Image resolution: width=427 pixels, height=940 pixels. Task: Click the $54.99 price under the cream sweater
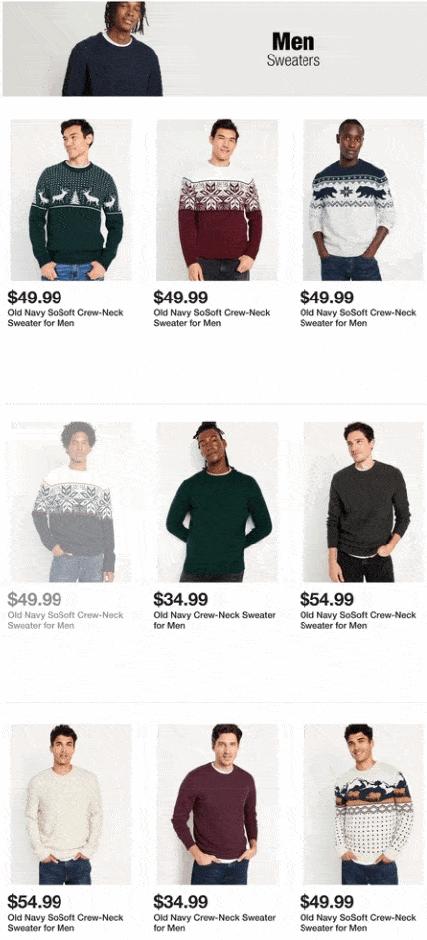point(34,901)
